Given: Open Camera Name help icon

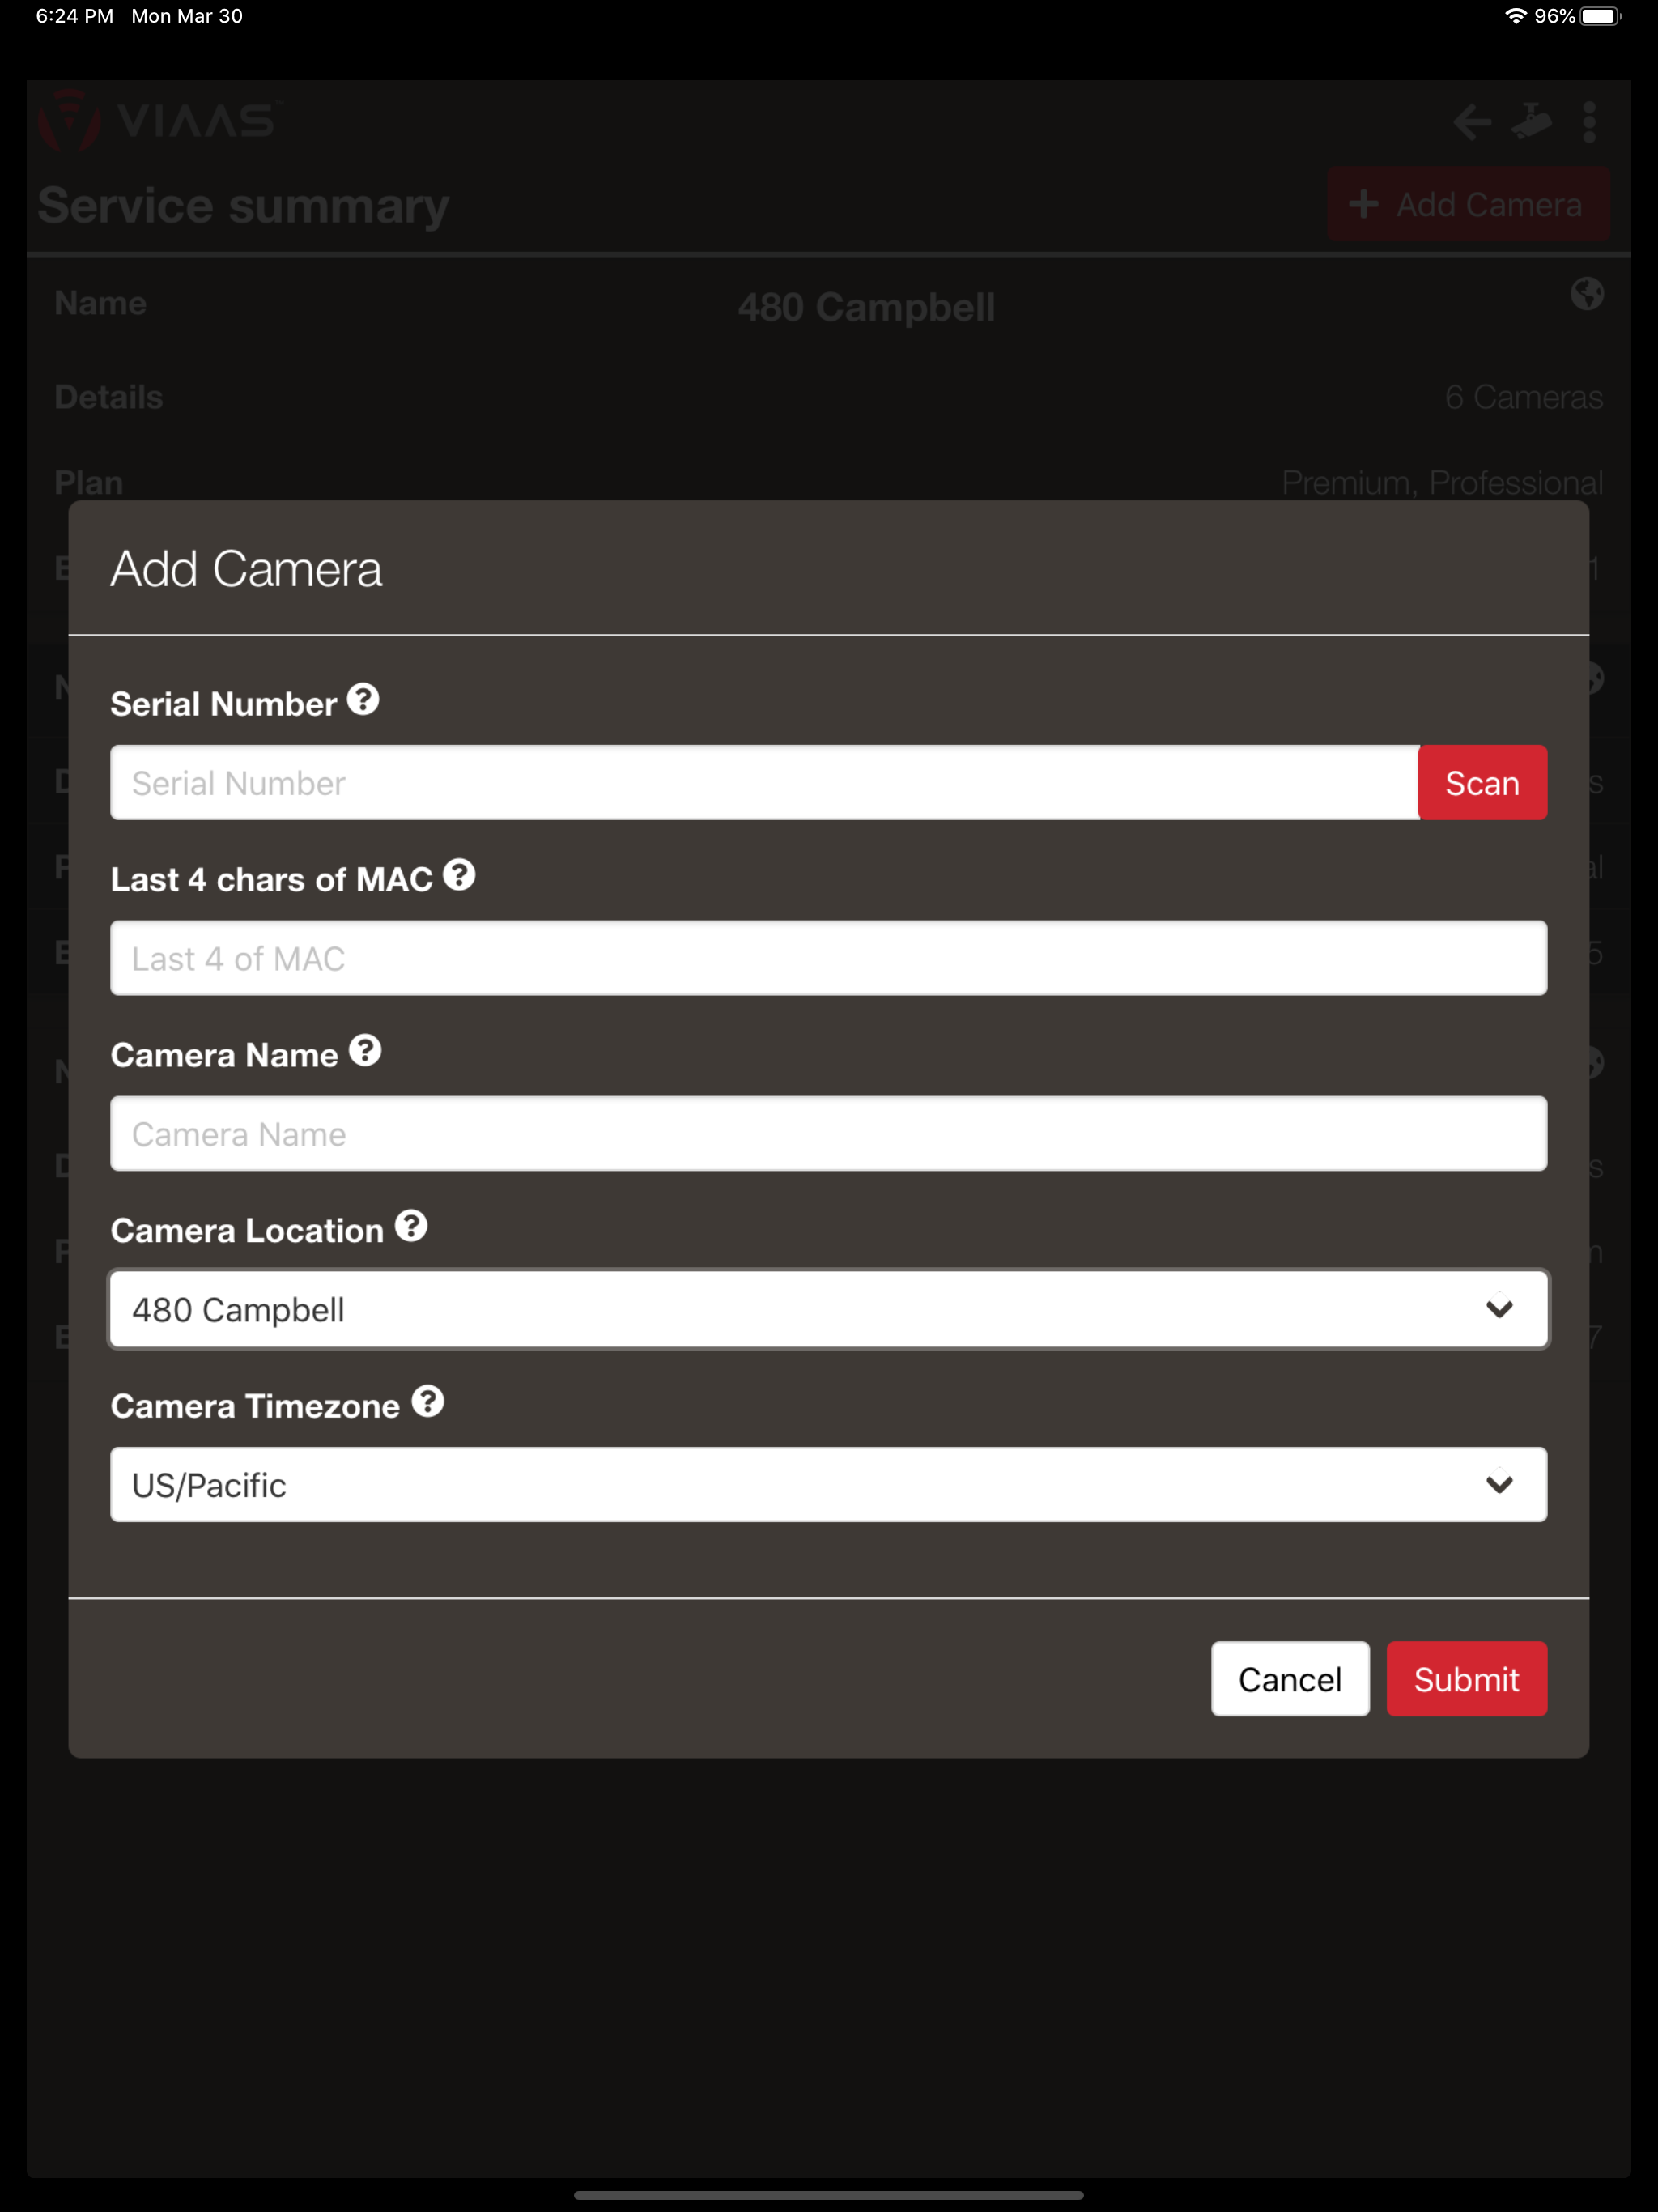Looking at the screenshot, I should (365, 1050).
